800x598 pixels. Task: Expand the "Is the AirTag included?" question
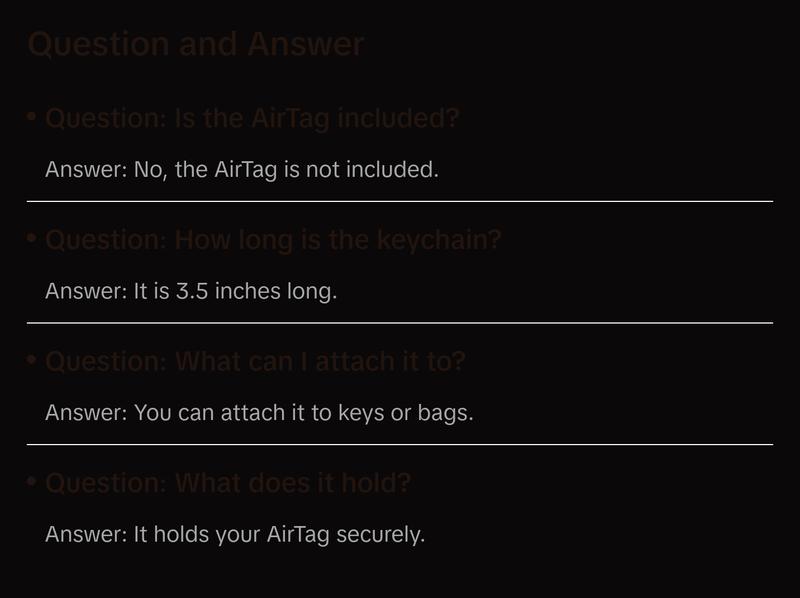tap(252, 118)
